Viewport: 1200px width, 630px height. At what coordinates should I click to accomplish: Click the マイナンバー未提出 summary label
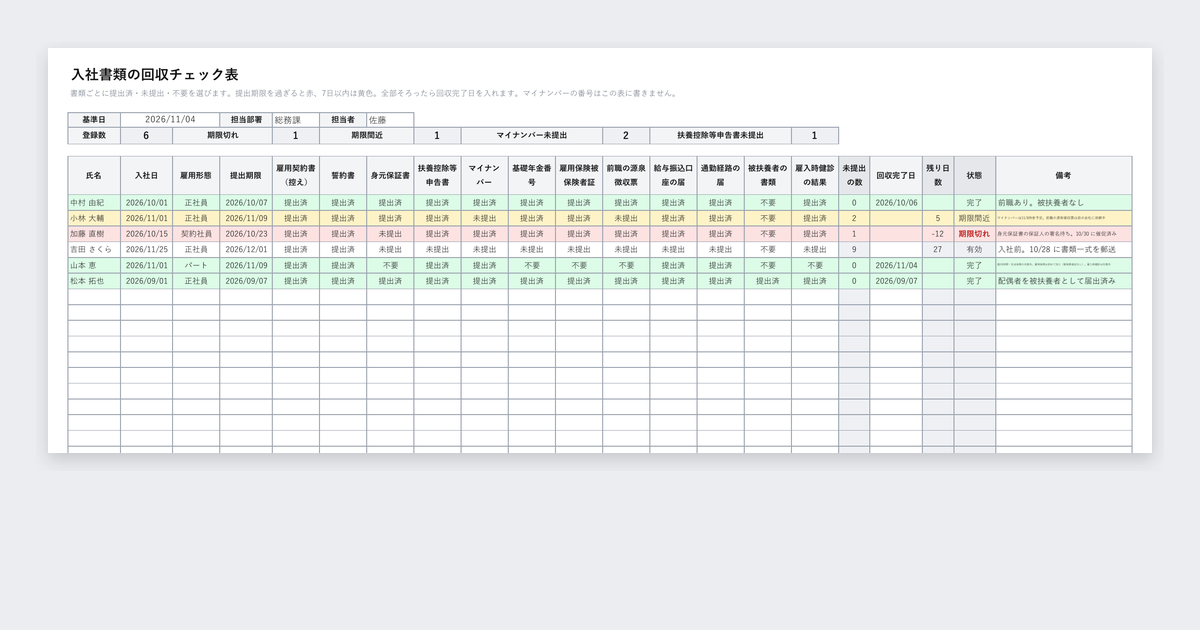tap(532, 135)
